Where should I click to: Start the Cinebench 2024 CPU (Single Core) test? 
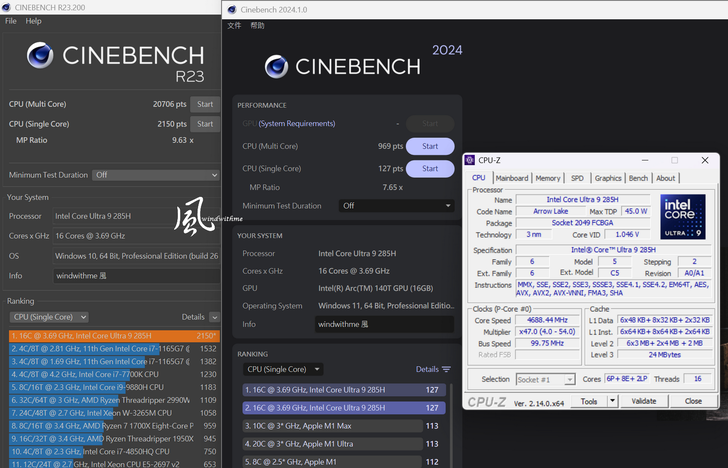pos(430,169)
